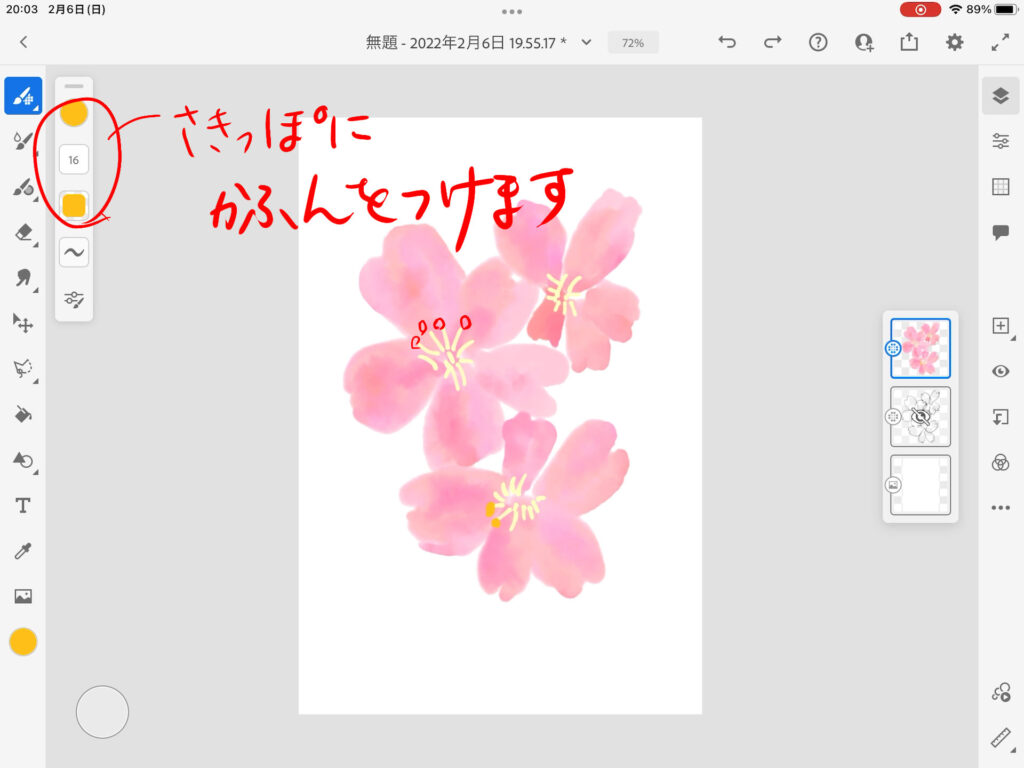Select the Eyedropper tool
This screenshot has height=768, width=1024.
tap(23, 550)
